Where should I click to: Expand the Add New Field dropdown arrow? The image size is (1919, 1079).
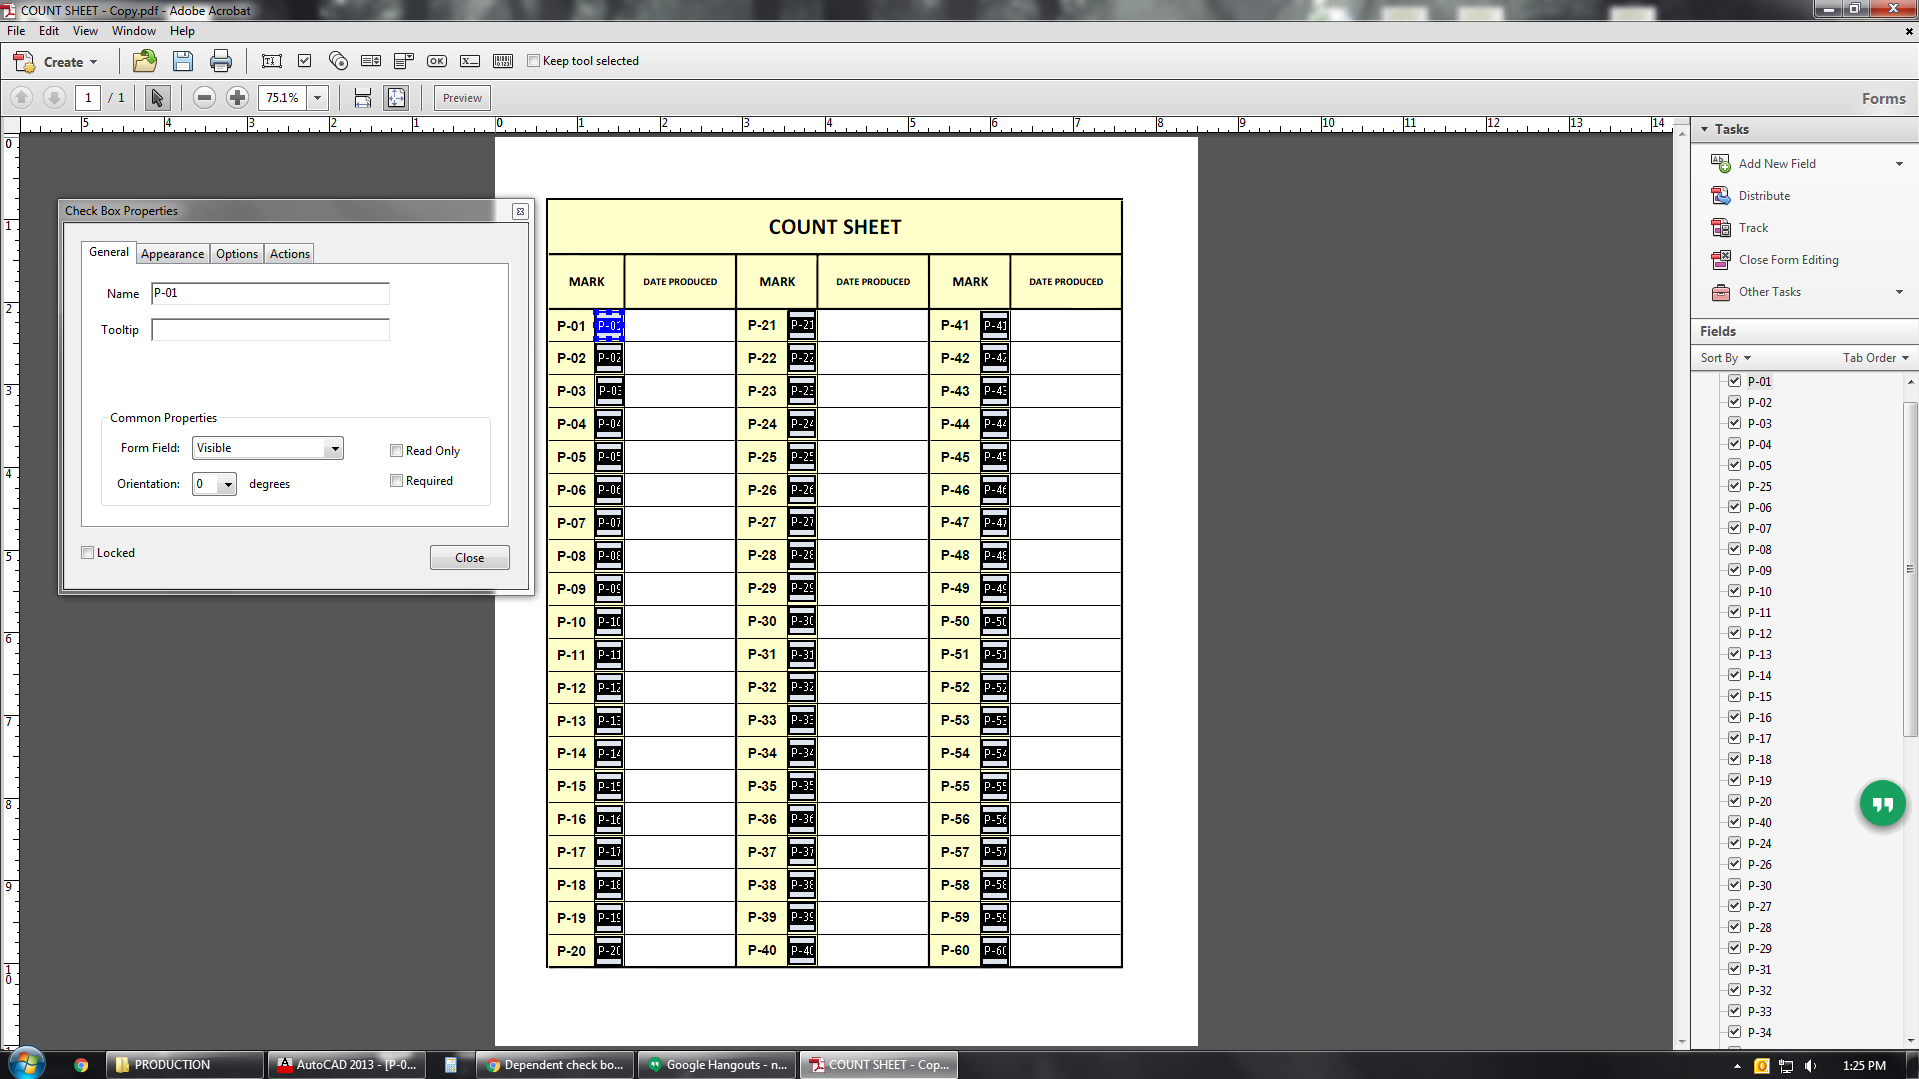tap(1899, 164)
